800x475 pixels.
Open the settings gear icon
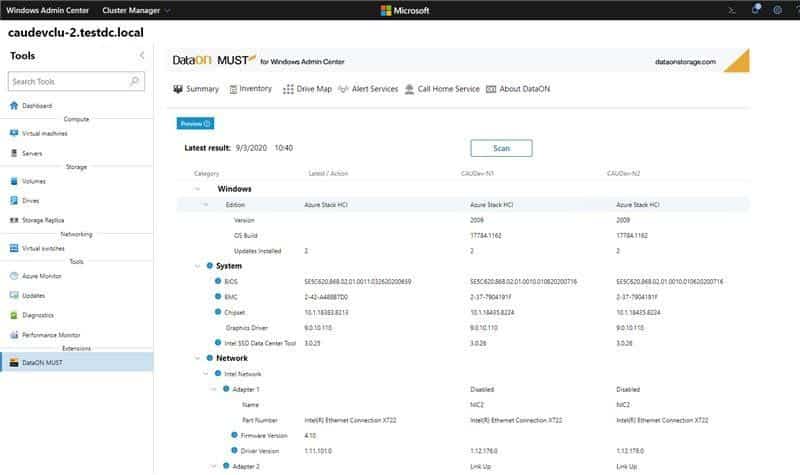(777, 10)
